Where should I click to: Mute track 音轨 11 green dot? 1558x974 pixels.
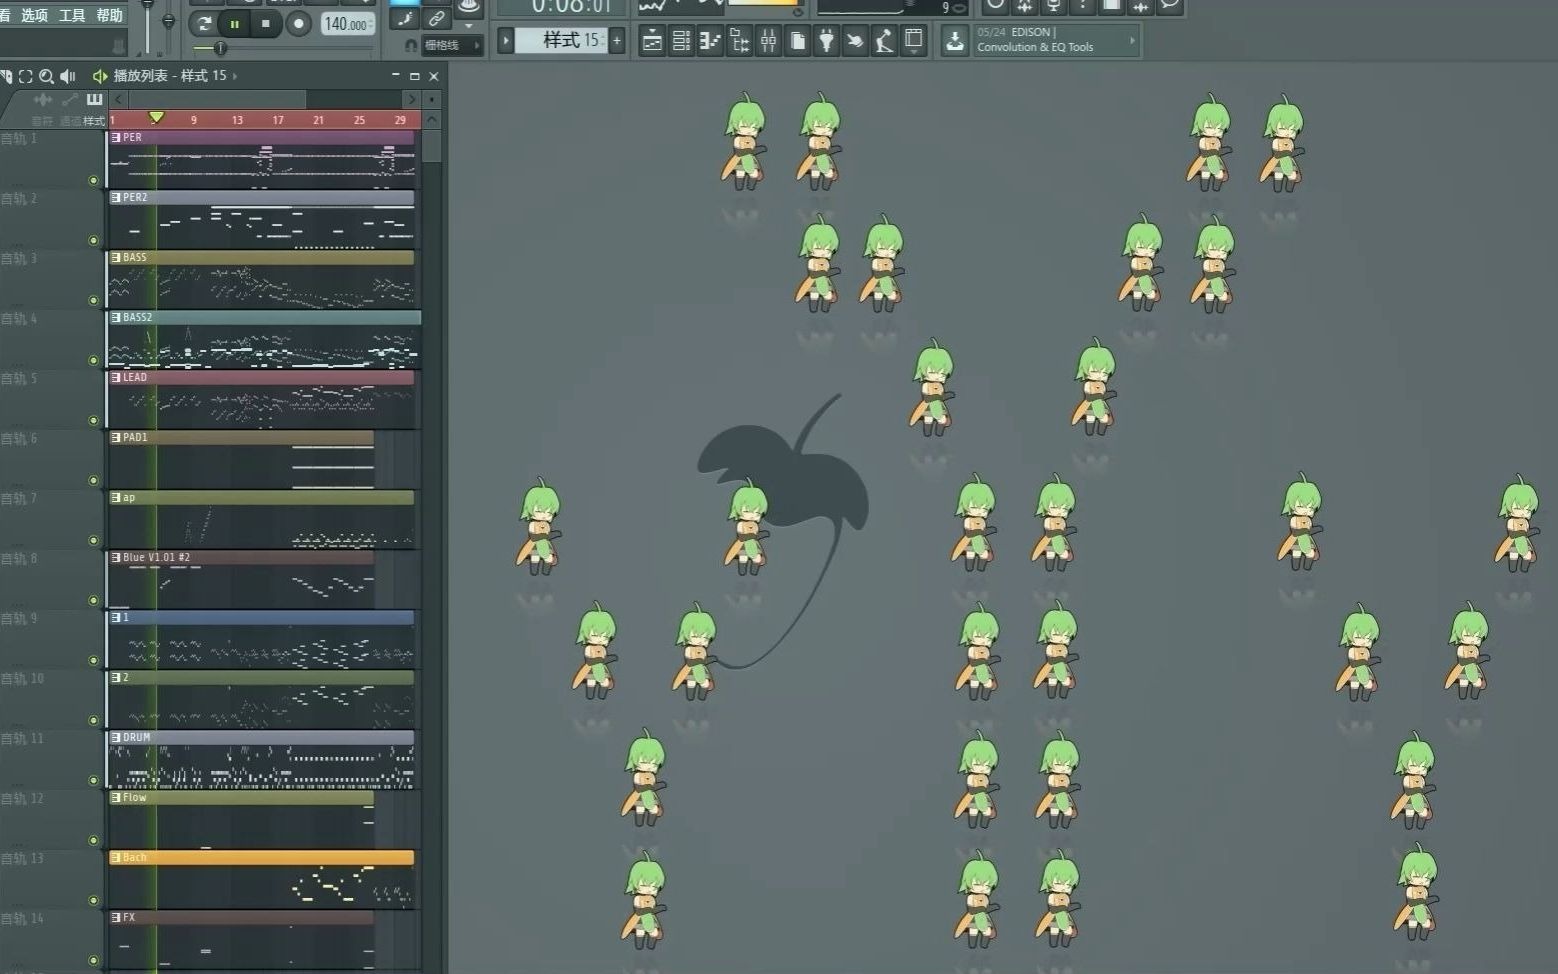[x=94, y=781]
